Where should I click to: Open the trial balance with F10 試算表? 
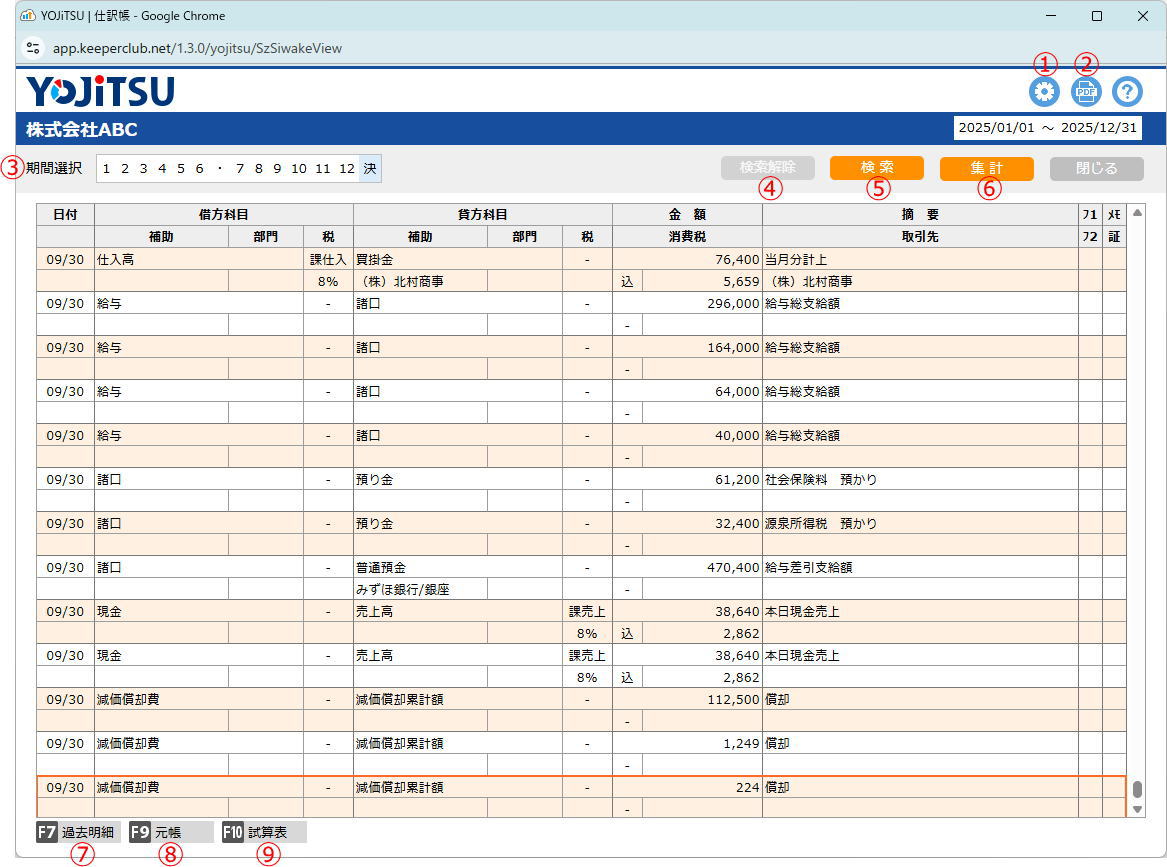pos(264,832)
